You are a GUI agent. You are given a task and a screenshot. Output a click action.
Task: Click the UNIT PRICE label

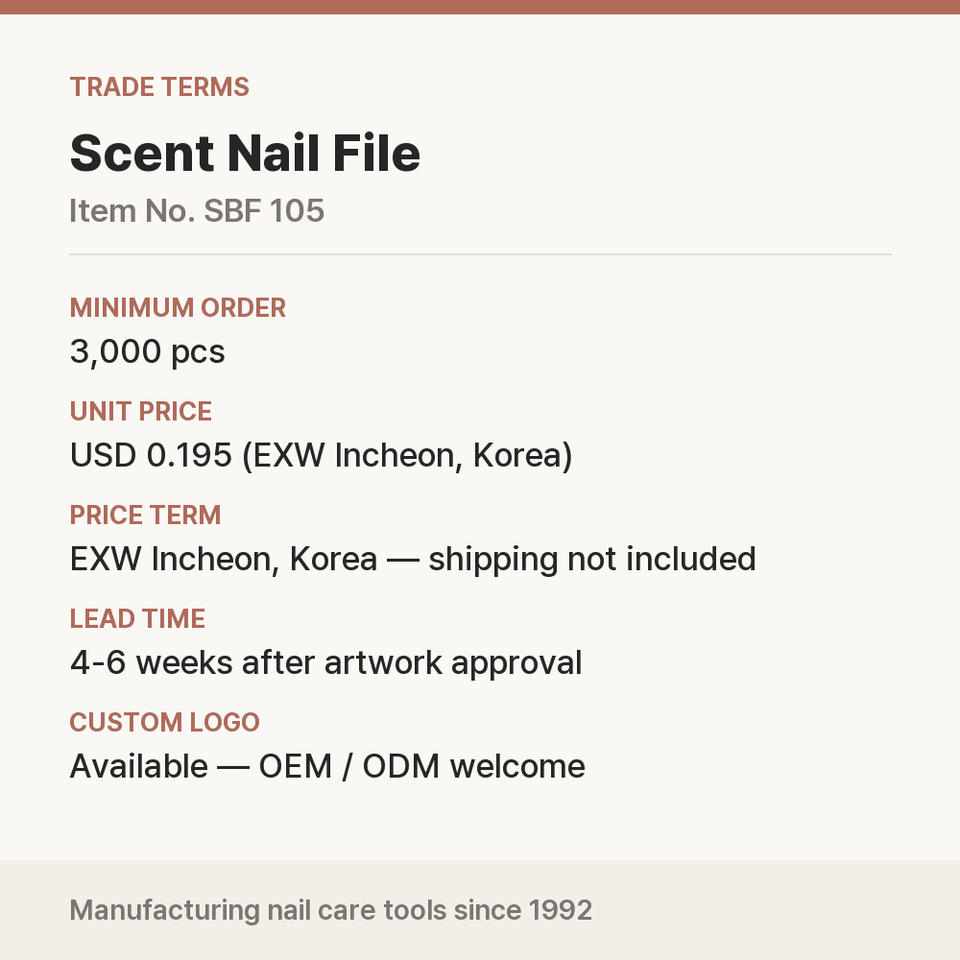click(141, 411)
